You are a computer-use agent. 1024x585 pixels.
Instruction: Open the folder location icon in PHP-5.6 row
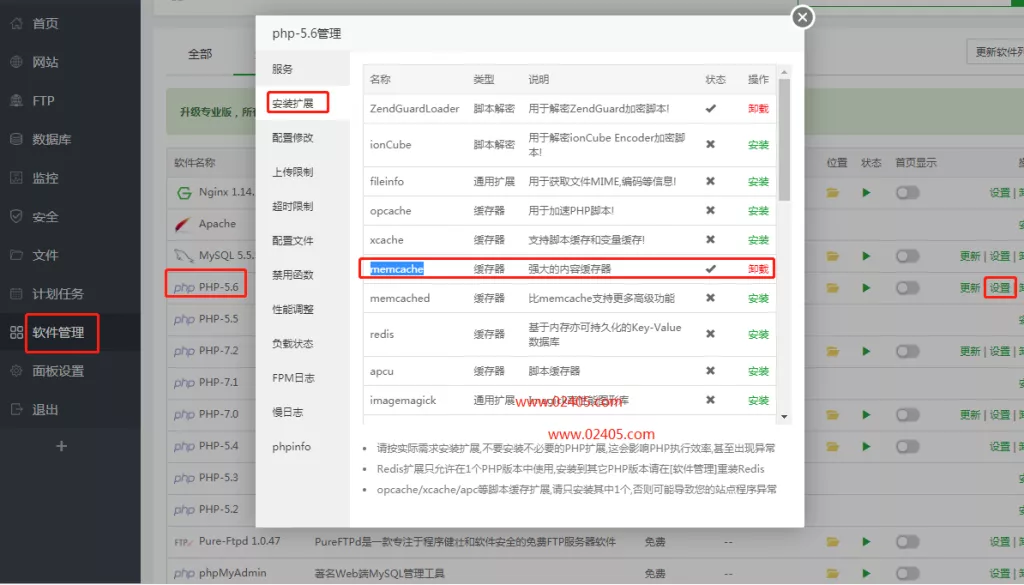[833, 288]
